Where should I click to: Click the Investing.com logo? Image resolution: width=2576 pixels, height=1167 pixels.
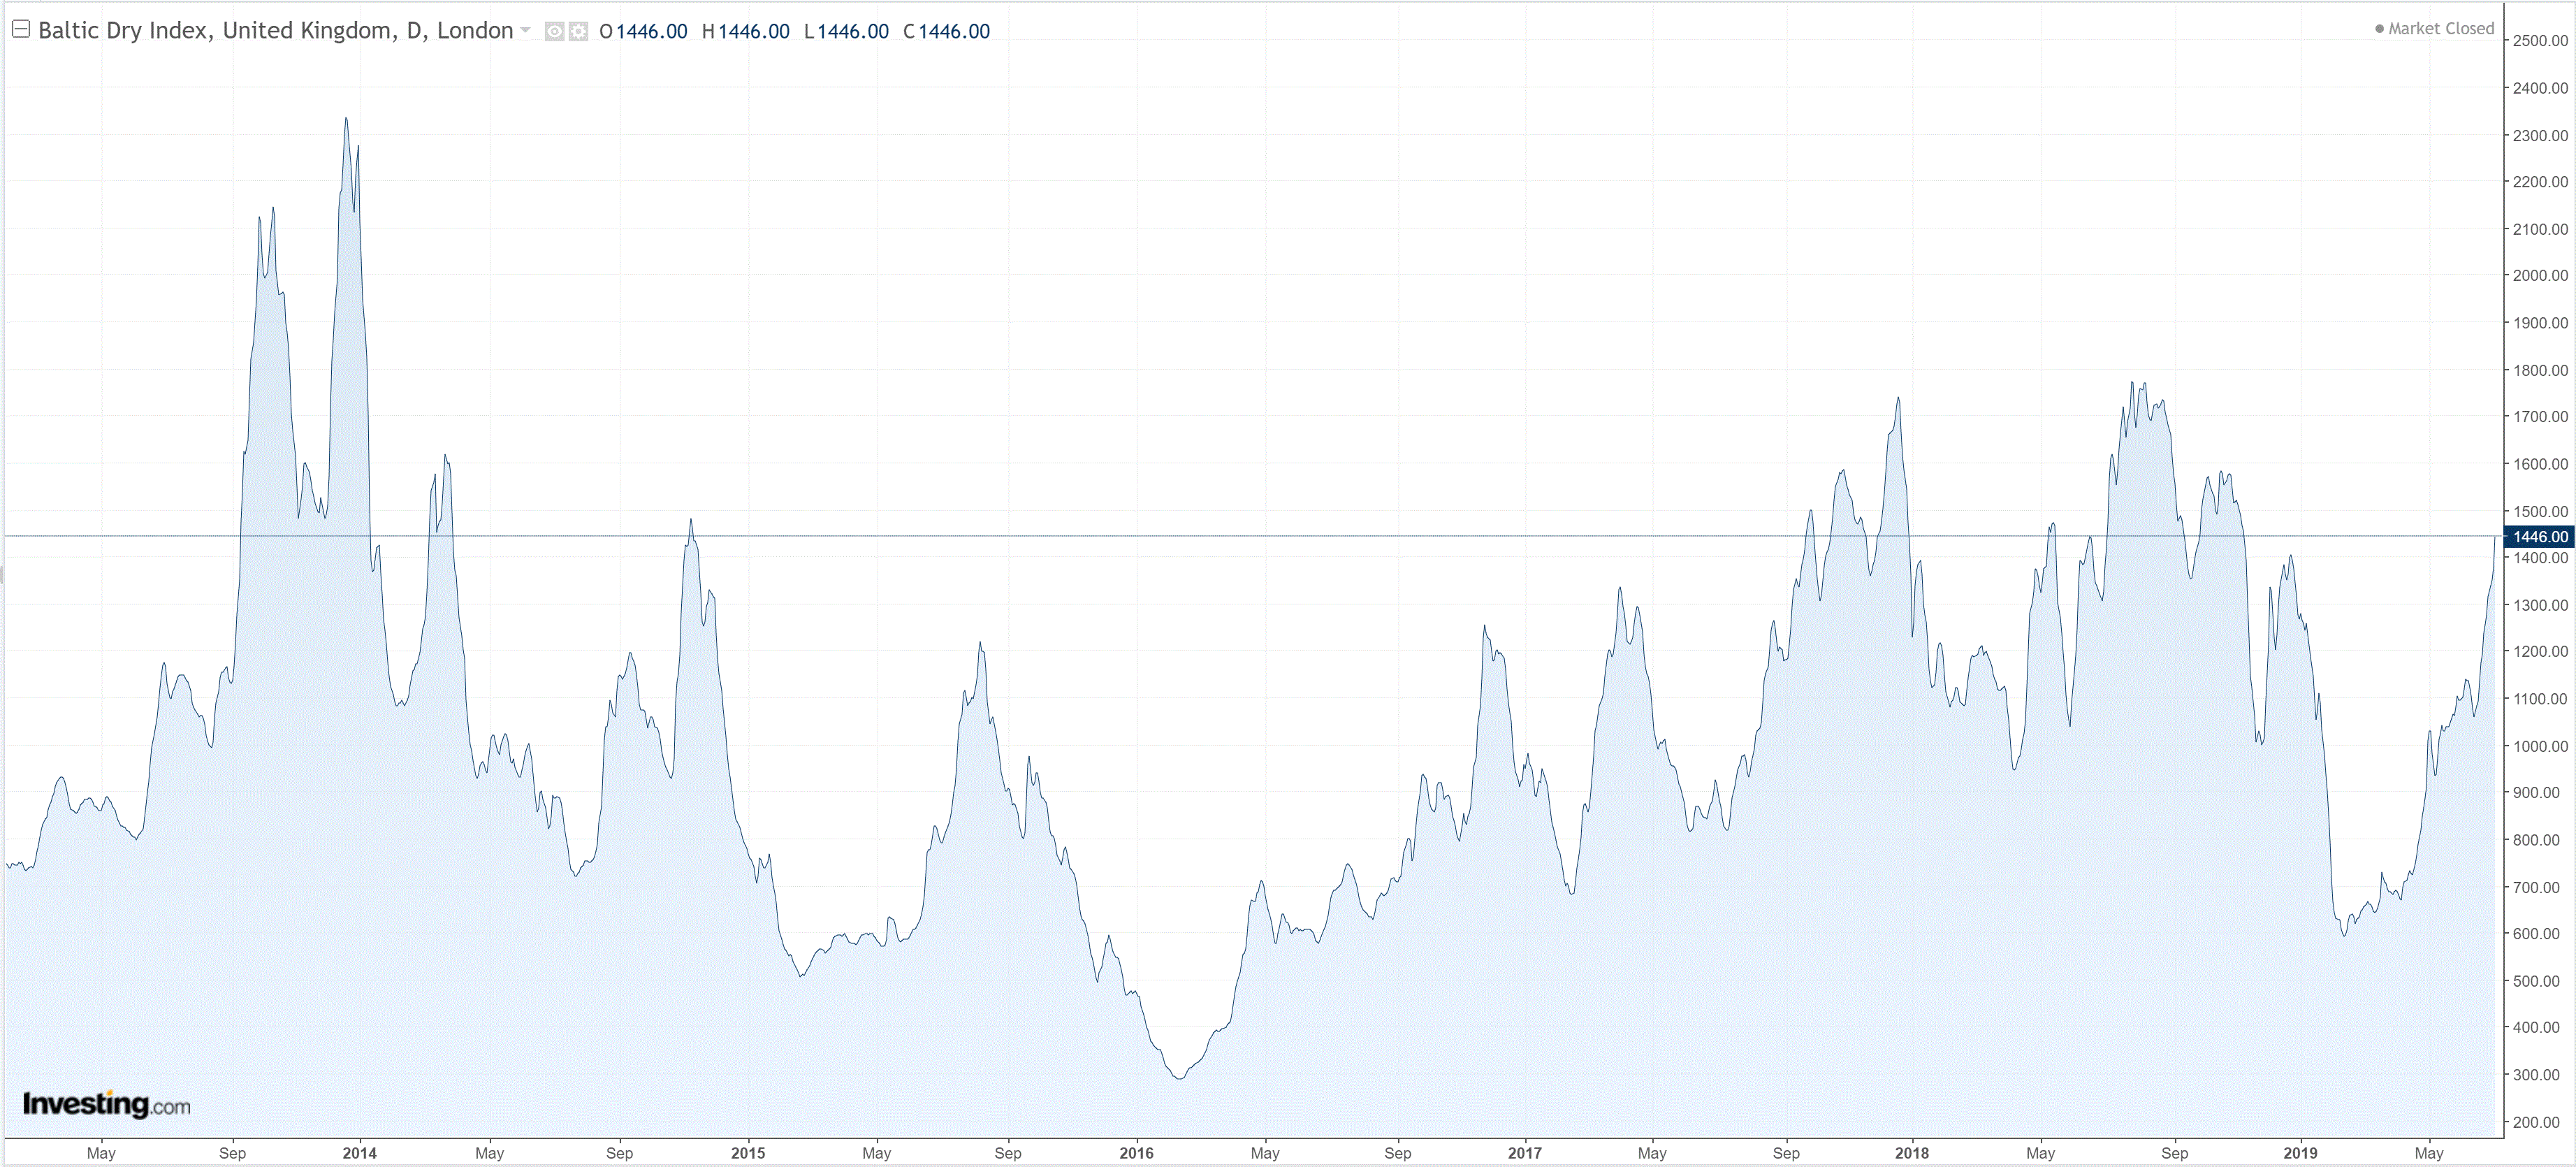pos(106,1104)
